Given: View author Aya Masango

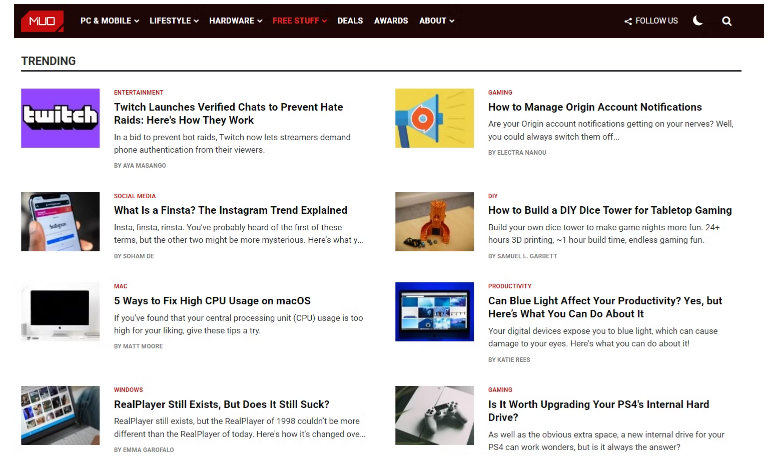Looking at the screenshot, I should (144, 166).
